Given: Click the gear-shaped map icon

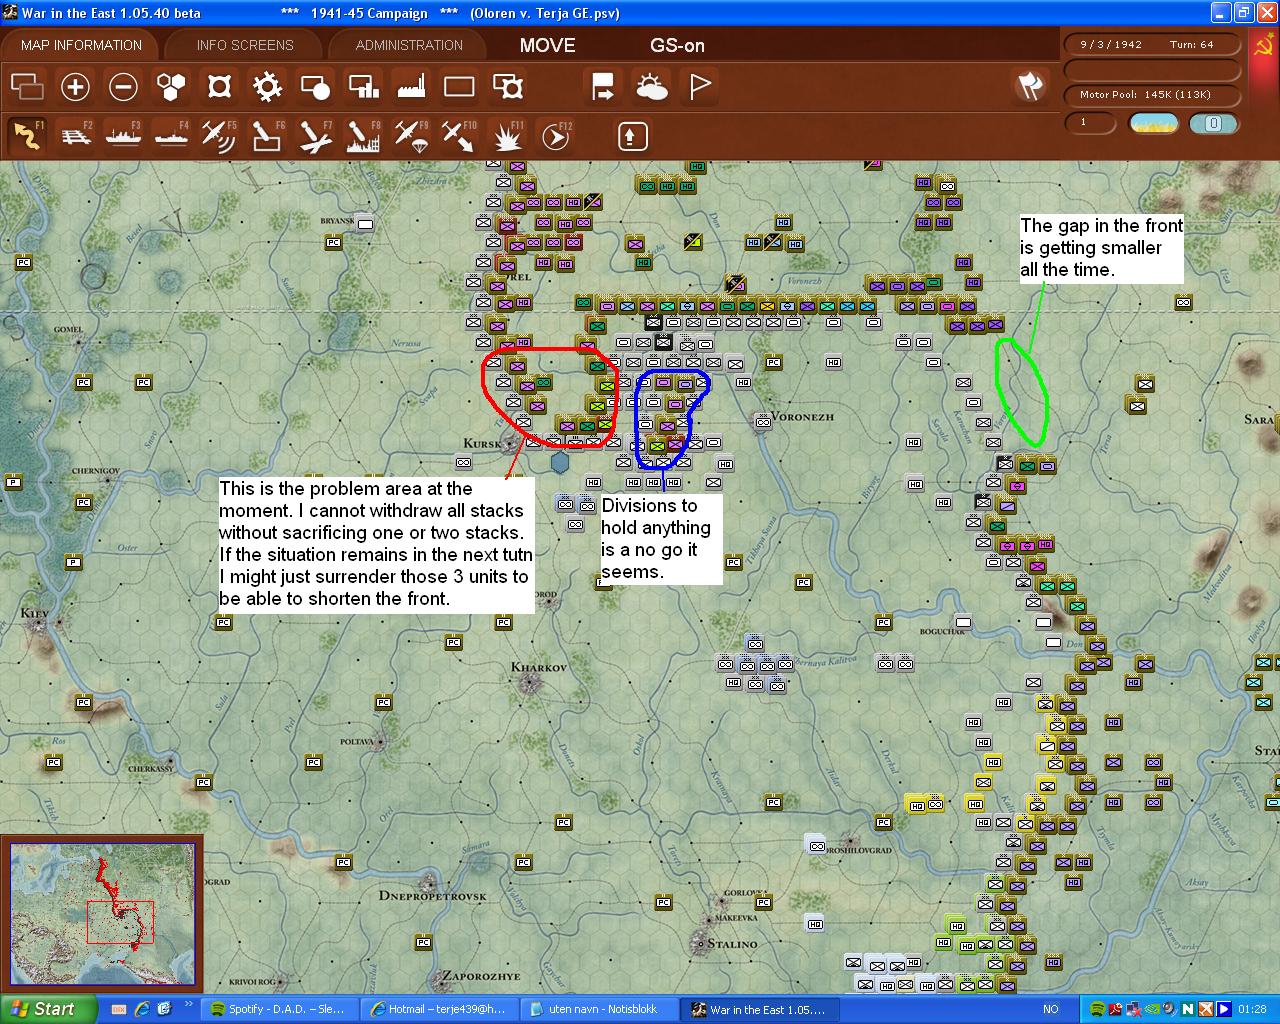Looking at the screenshot, I should (267, 87).
